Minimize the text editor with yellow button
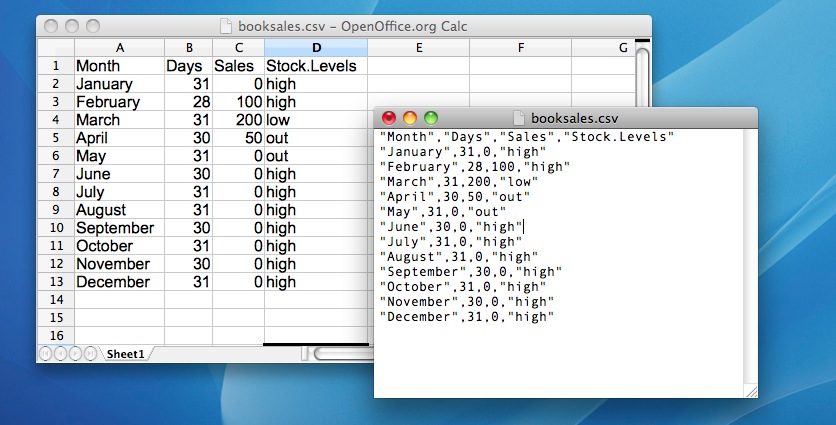This screenshot has width=836, height=425. [410, 118]
